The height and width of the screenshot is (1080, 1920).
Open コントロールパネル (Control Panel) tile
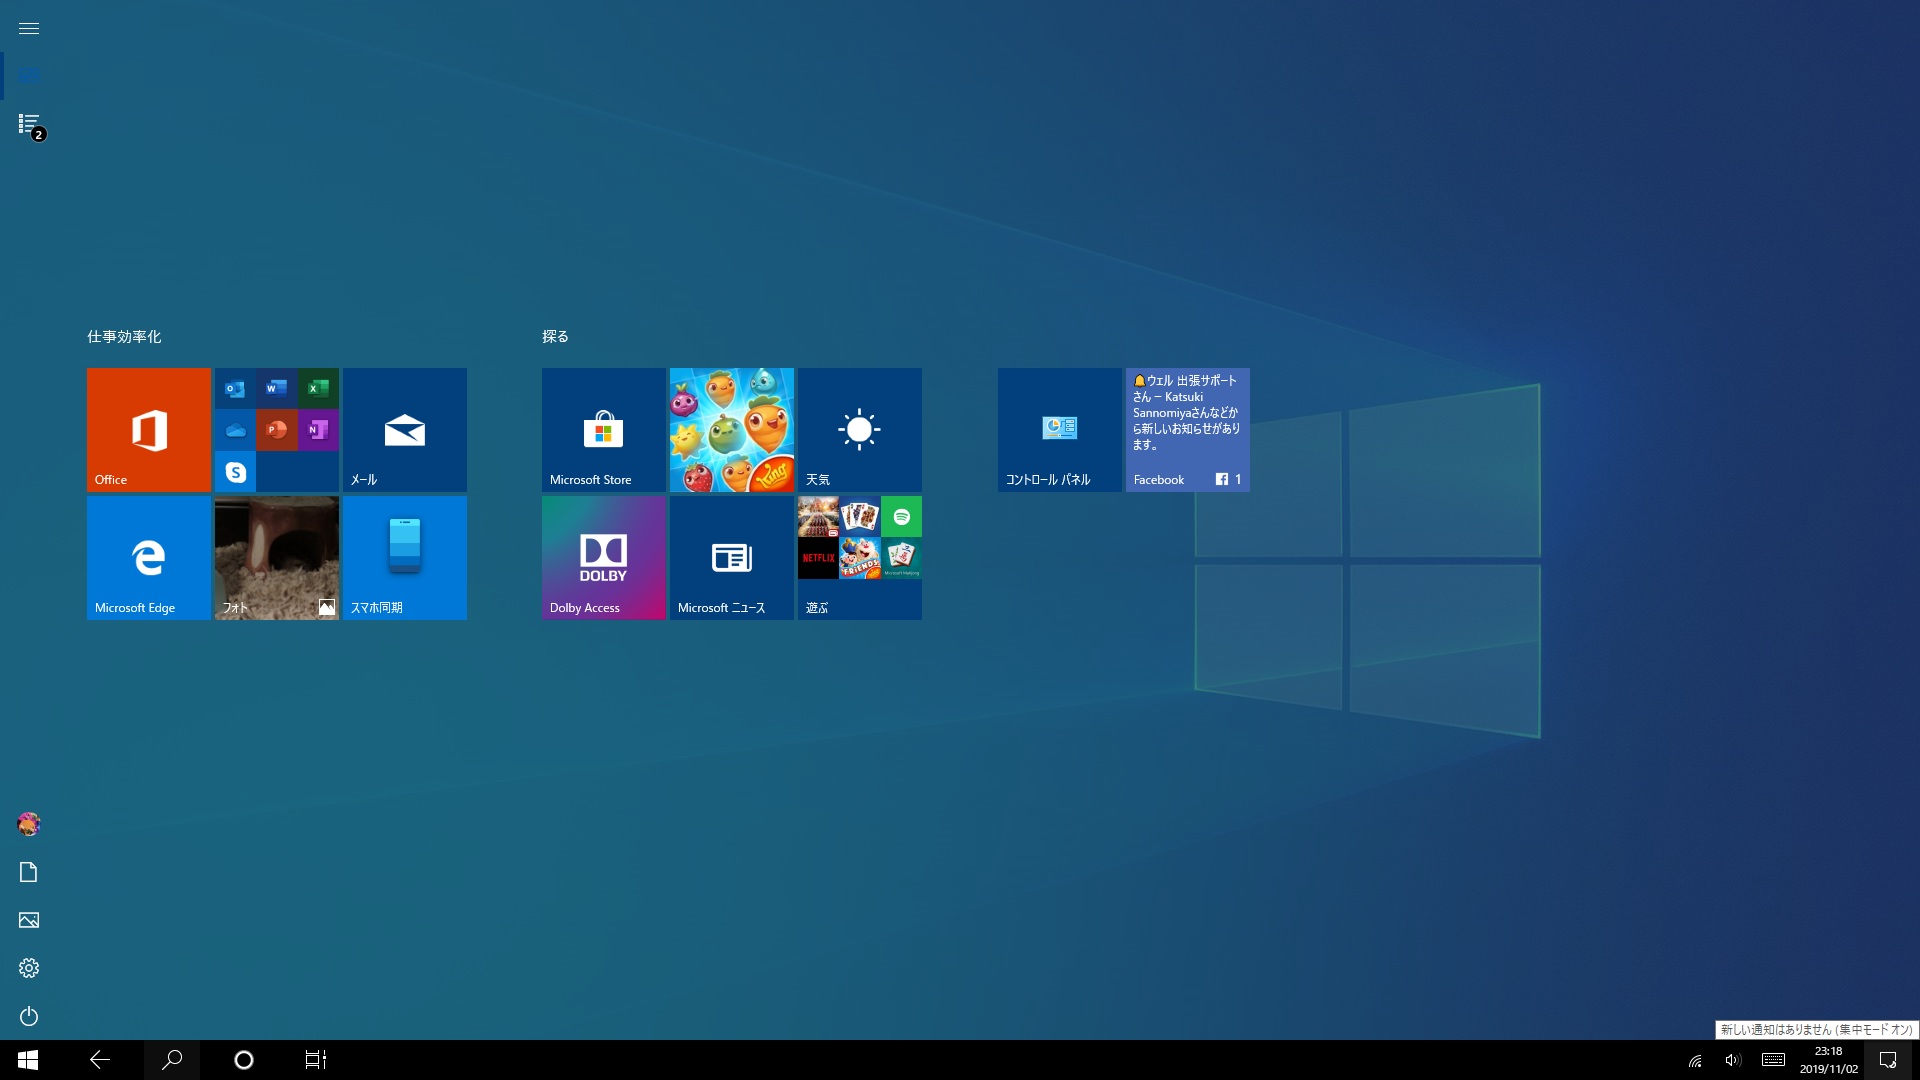tap(1059, 429)
